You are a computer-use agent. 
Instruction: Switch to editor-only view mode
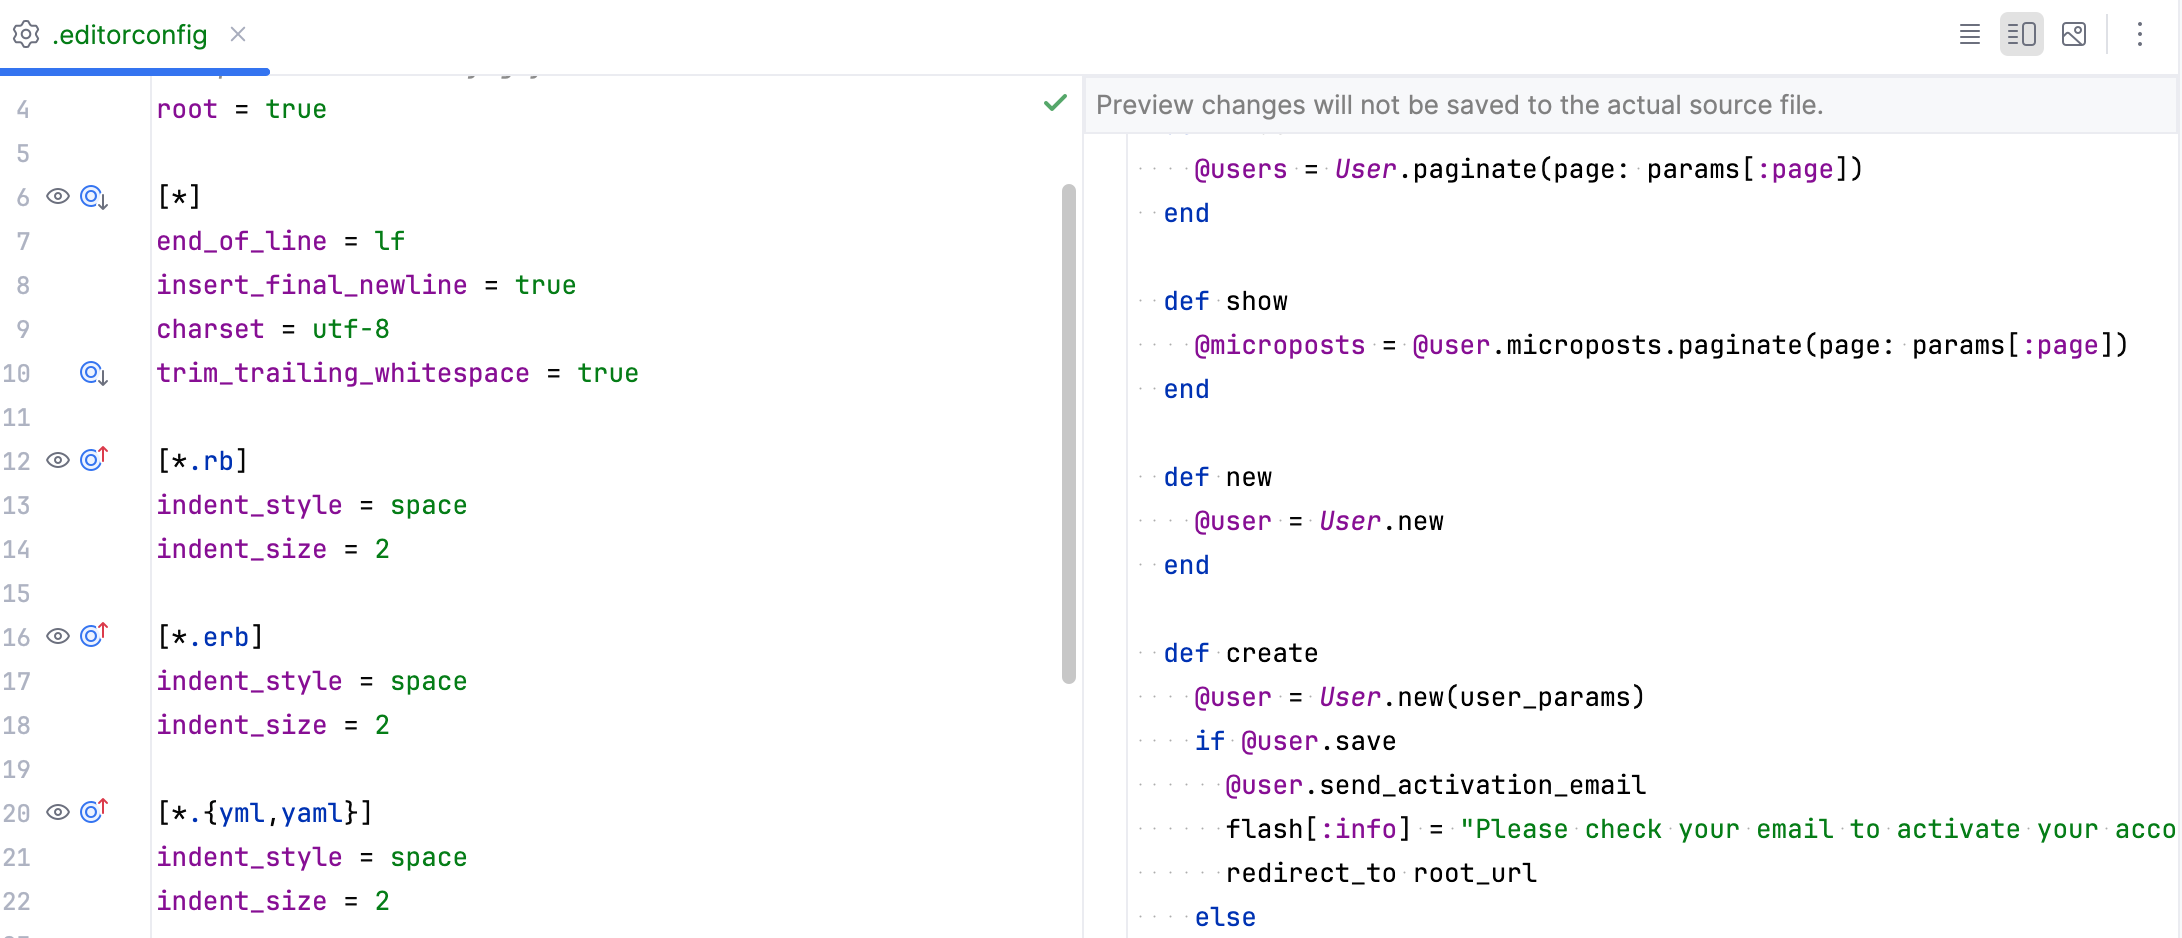pos(1968,34)
